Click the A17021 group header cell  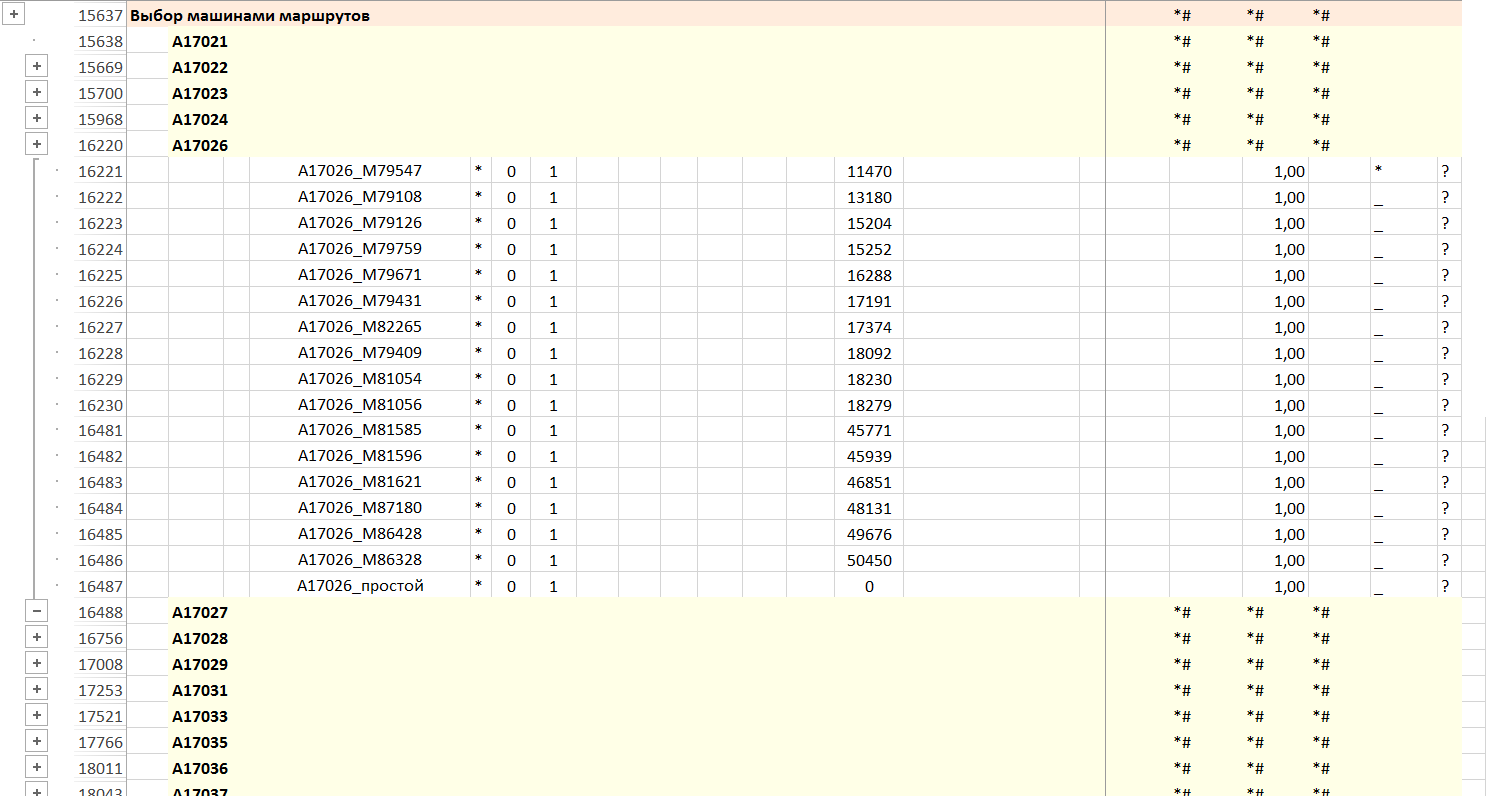point(200,42)
